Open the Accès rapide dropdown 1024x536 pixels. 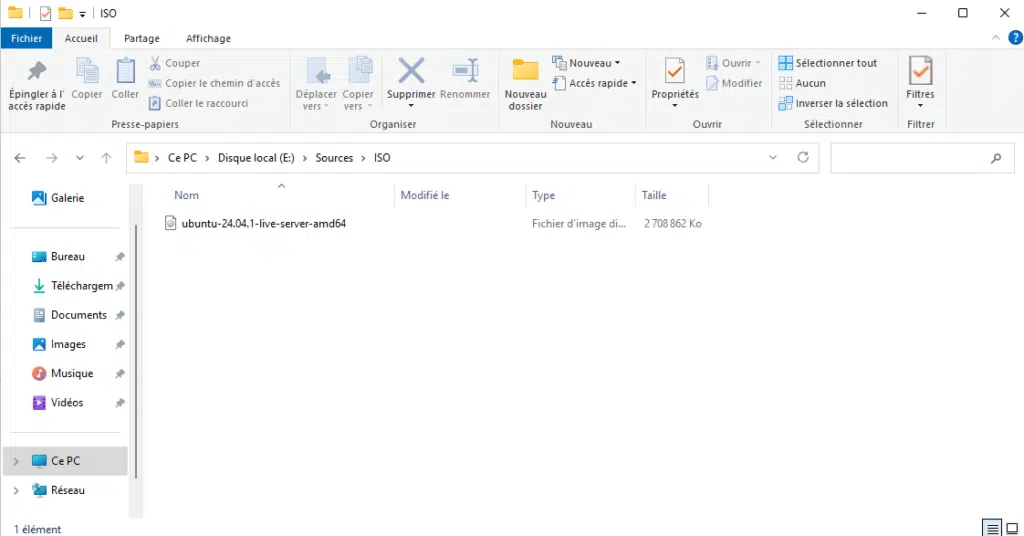click(x=594, y=83)
